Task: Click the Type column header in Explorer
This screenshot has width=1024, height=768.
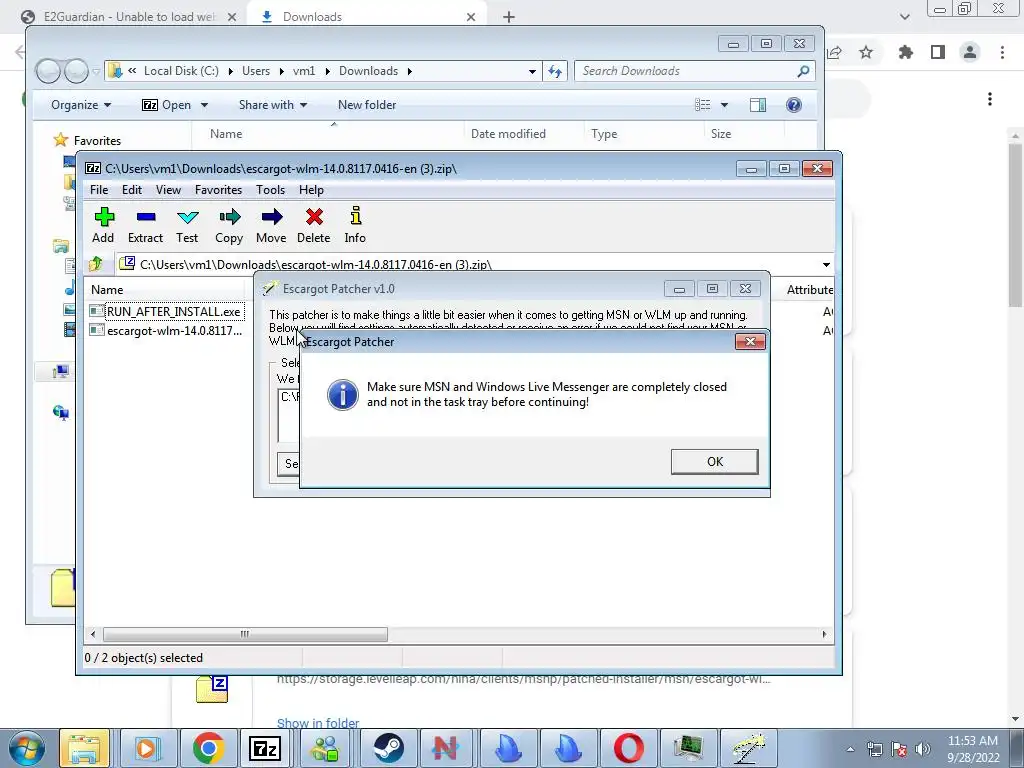Action: tap(604, 134)
